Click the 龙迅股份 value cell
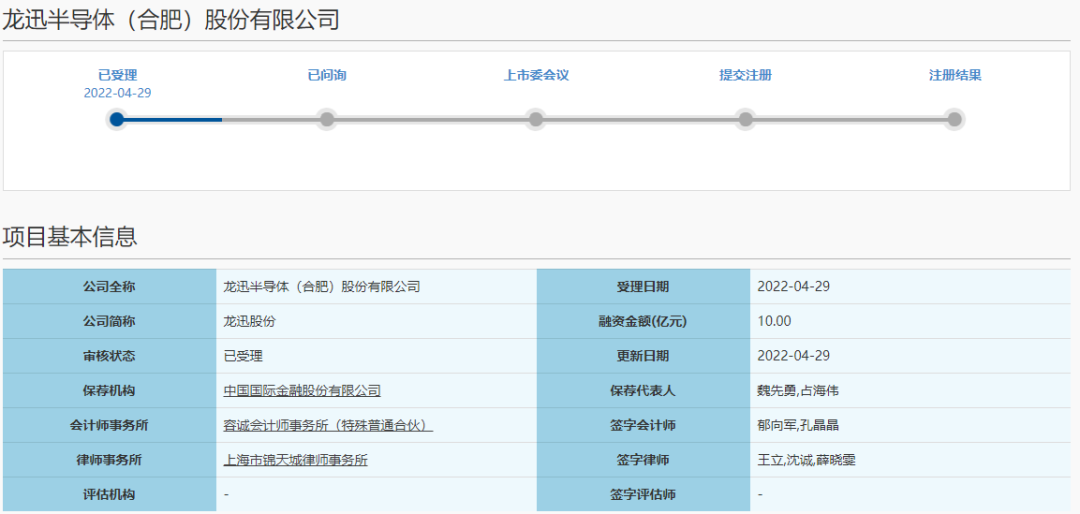This screenshot has height=514, width=1080. point(376,321)
